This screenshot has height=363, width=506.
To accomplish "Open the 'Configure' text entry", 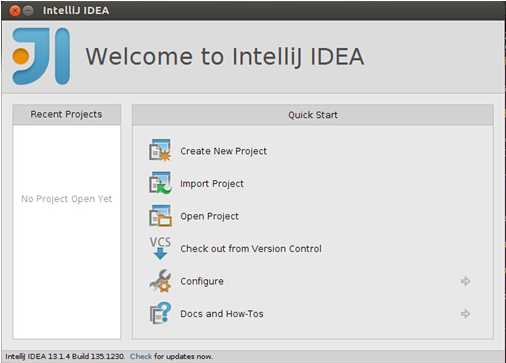I will 202,281.
